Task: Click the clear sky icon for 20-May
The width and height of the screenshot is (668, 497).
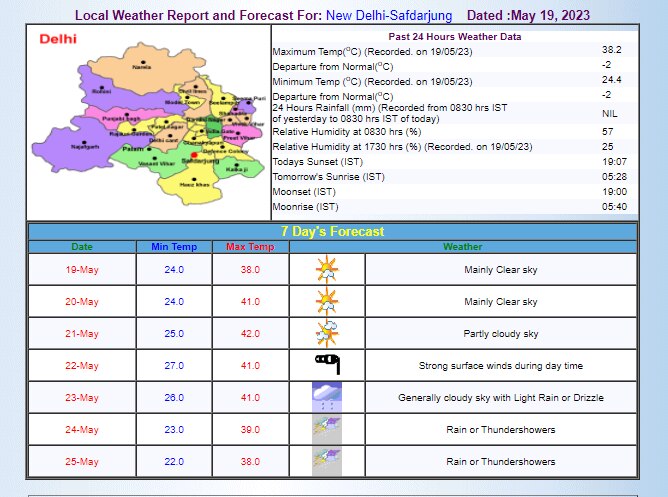Action: coord(327,301)
